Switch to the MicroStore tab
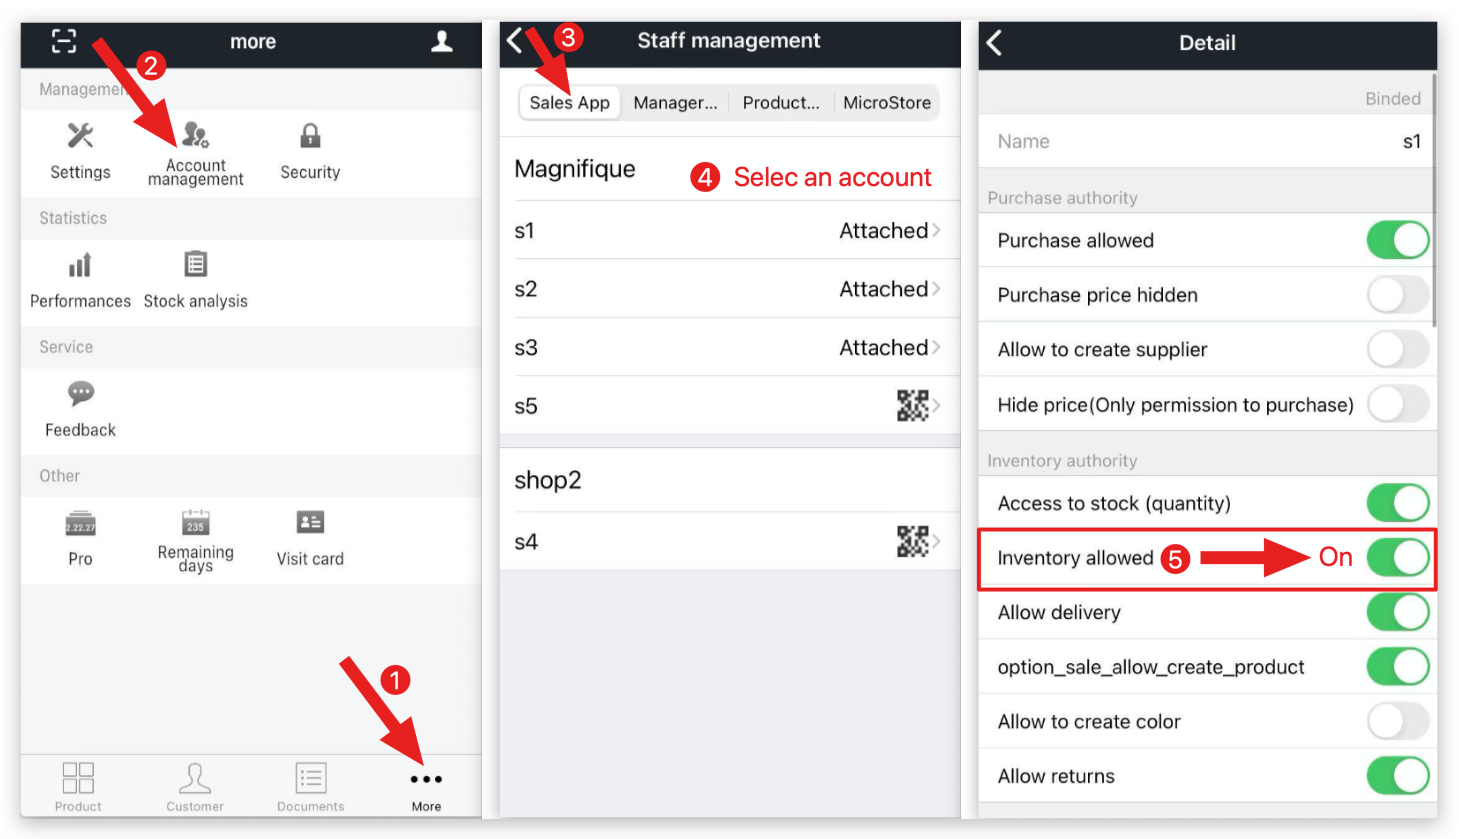Screen dimensions: 1459x839 tap(886, 102)
